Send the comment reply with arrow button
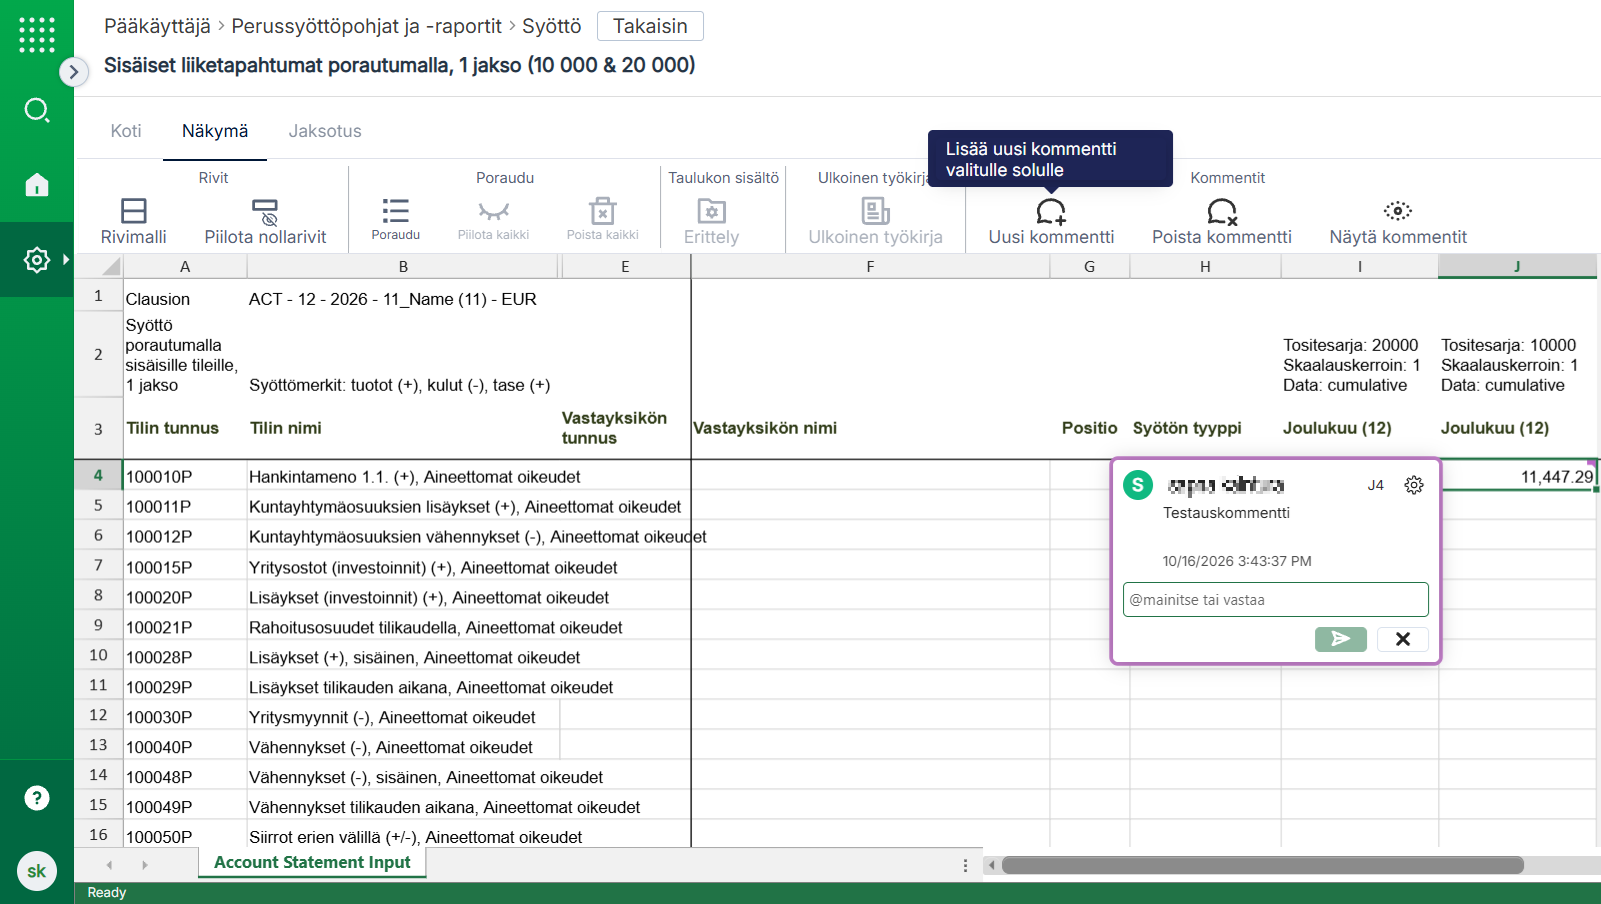This screenshot has height=904, width=1601. click(1341, 639)
